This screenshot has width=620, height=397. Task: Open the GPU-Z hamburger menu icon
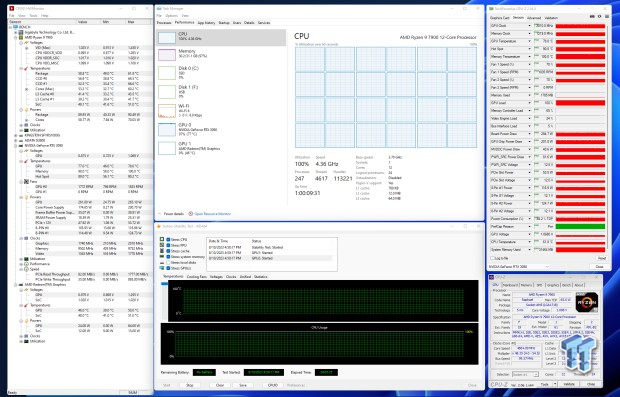pyautogui.click(x=607, y=17)
